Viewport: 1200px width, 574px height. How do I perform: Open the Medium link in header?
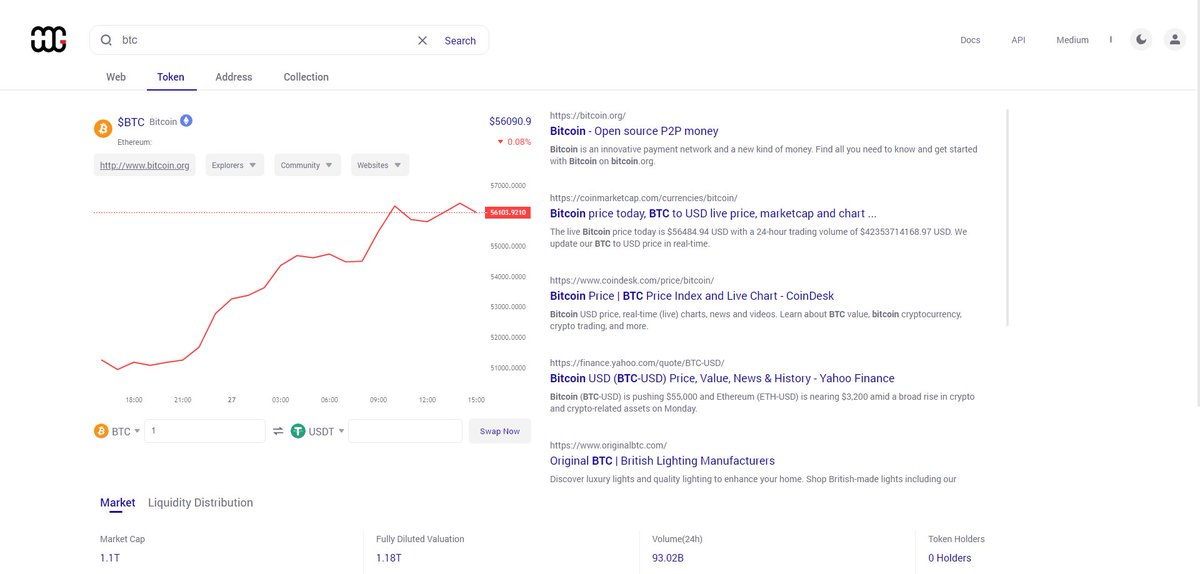(x=1072, y=40)
